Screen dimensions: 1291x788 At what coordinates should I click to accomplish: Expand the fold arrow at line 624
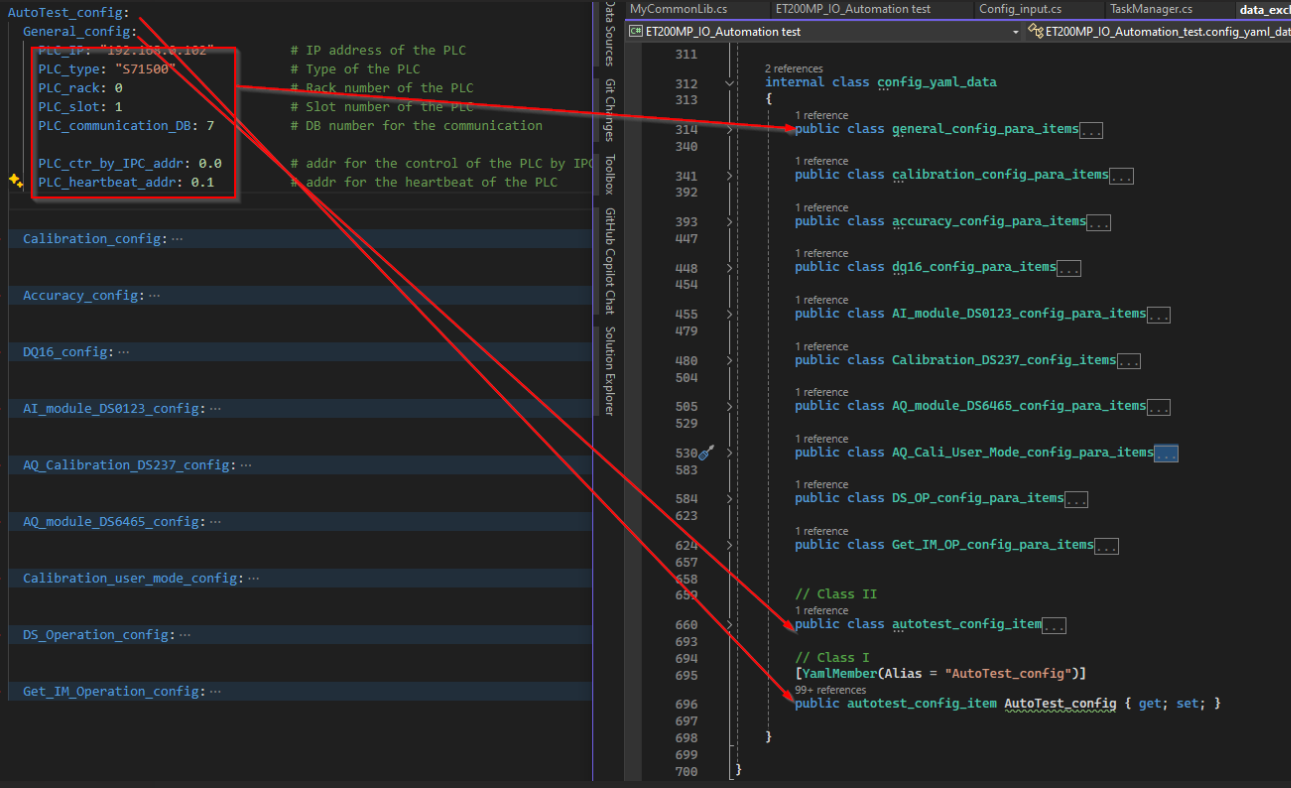(x=729, y=545)
